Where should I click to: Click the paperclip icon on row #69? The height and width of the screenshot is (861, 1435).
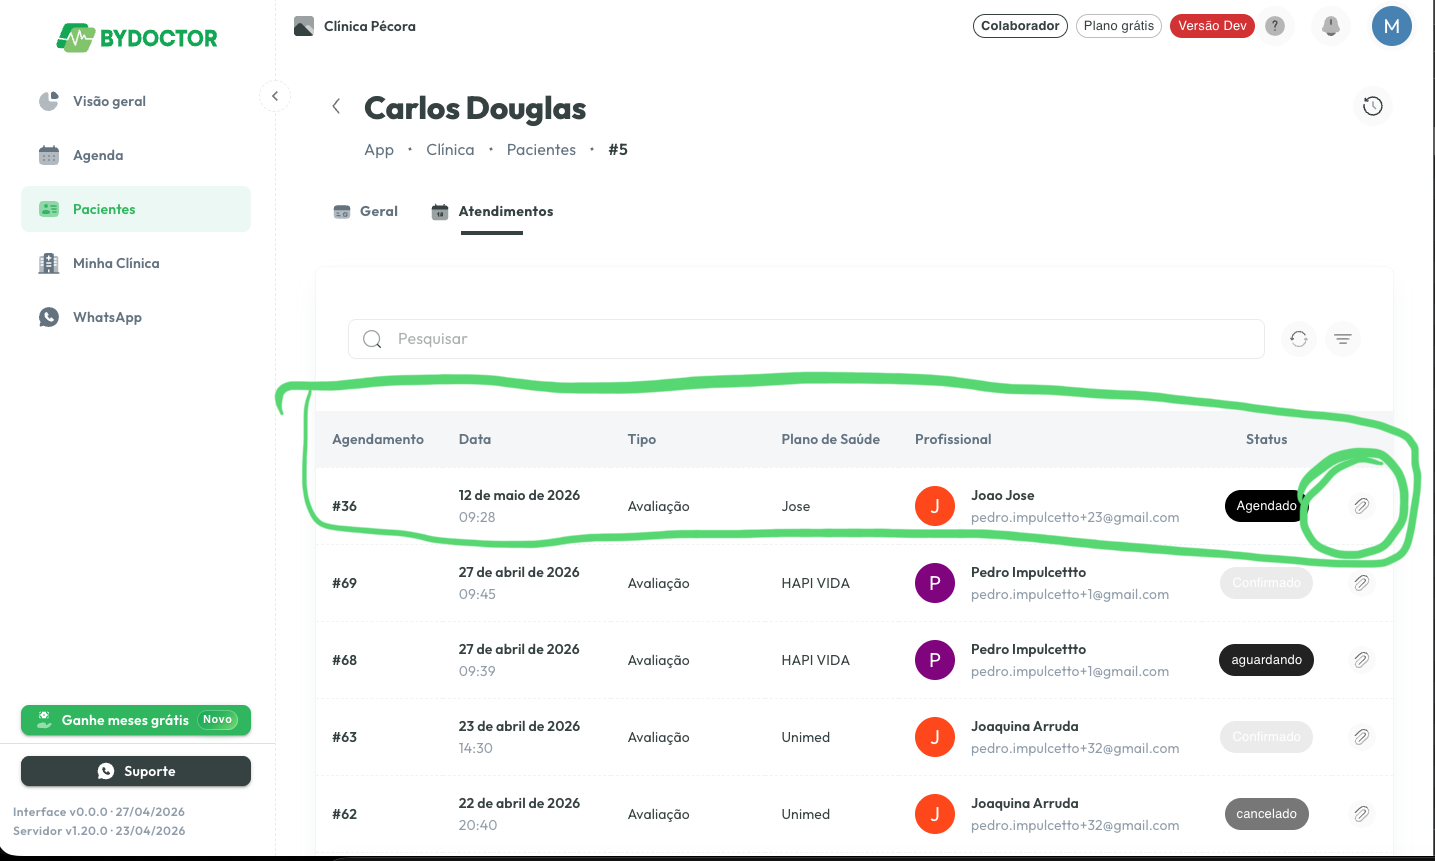coord(1361,583)
